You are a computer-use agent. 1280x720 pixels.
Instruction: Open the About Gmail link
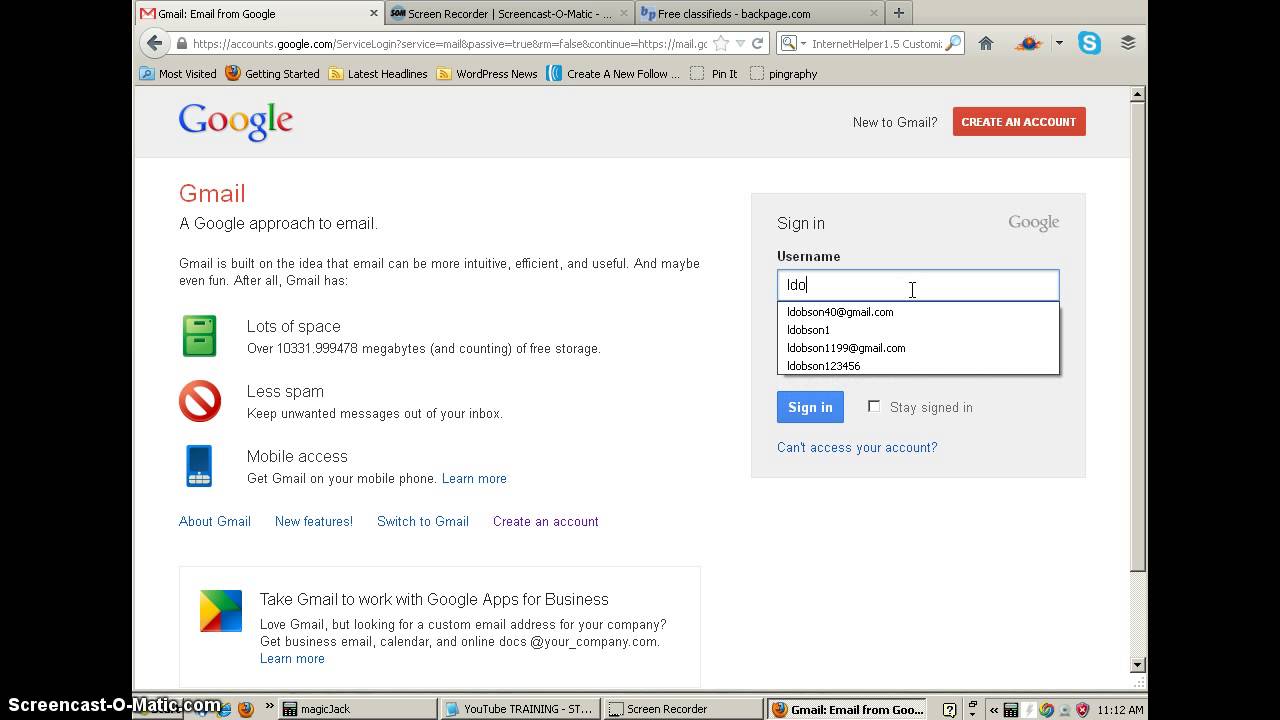click(x=215, y=521)
